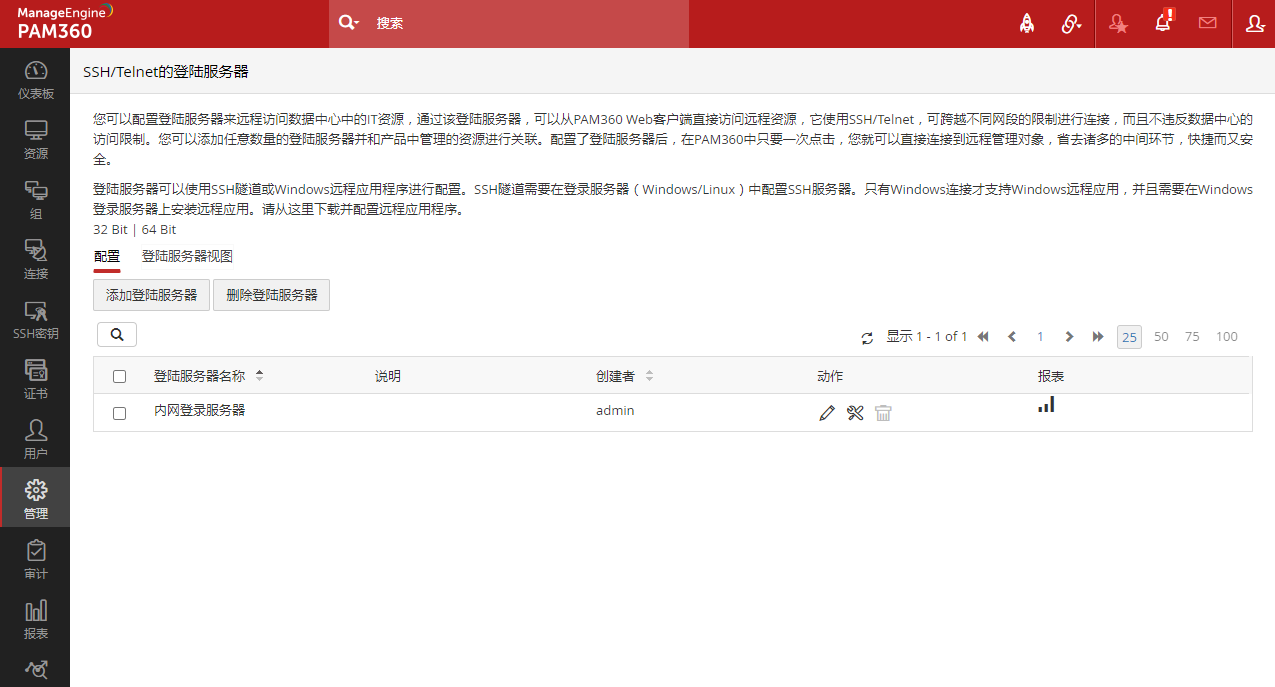This screenshot has width=1275, height=687.
Task: Go to first page arrow
Action: pos(983,337)
